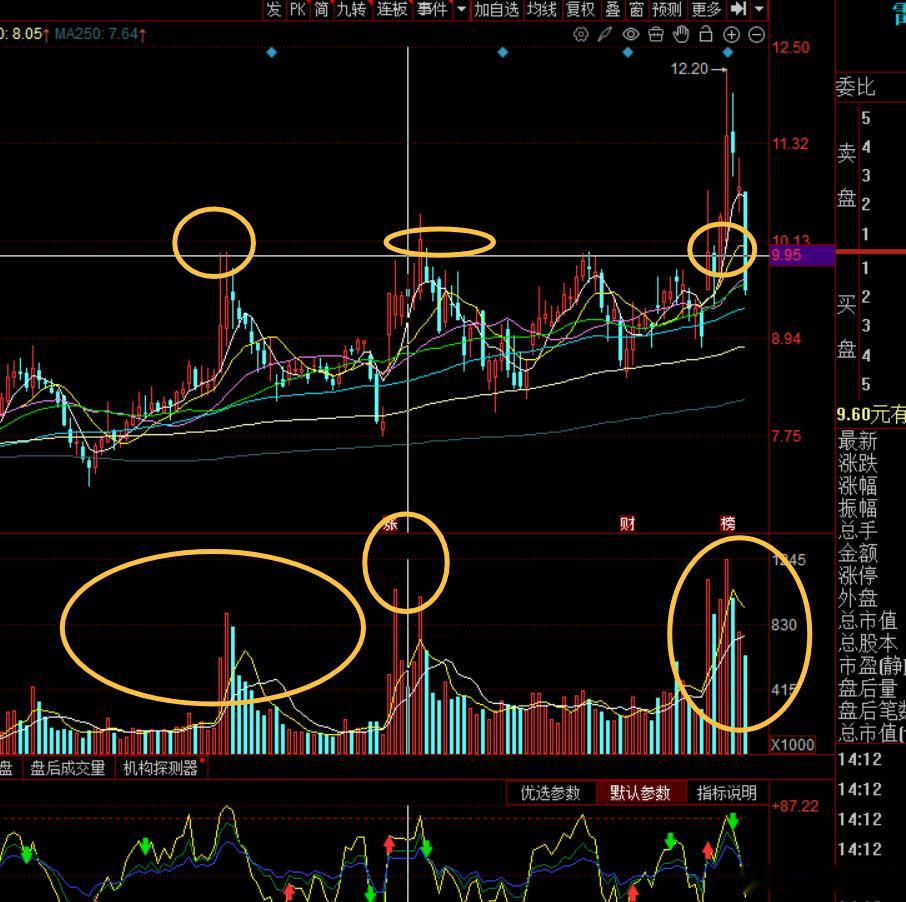
Task: Click the 振幅 row label
Action: coord(858,508)
